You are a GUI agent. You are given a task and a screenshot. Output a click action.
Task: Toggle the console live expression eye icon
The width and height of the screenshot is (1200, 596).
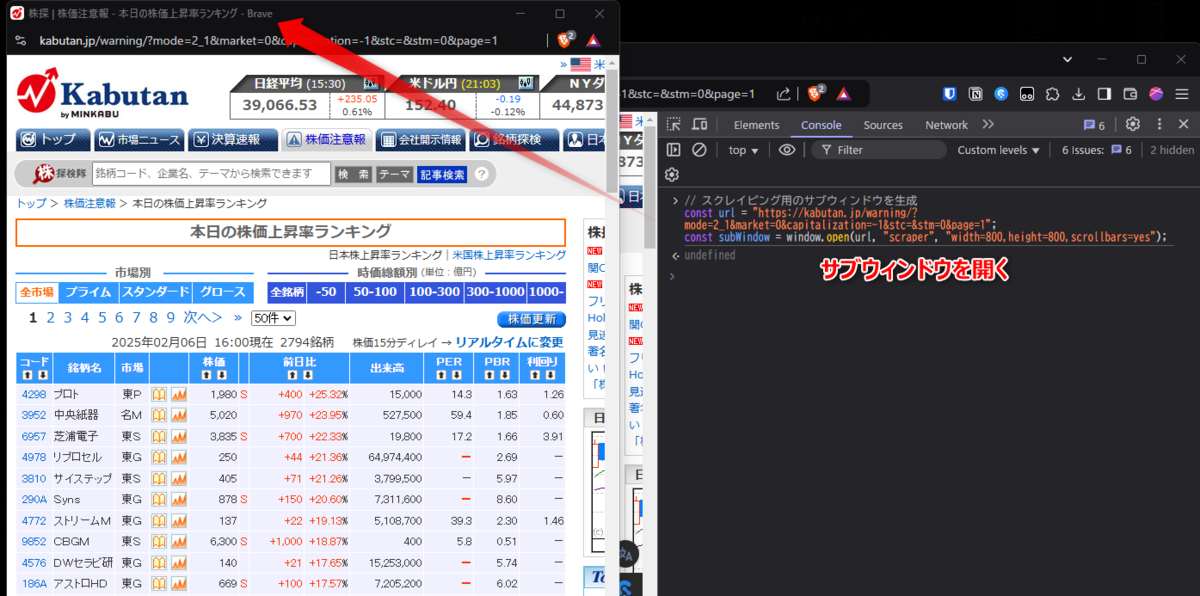click(787, 150)
